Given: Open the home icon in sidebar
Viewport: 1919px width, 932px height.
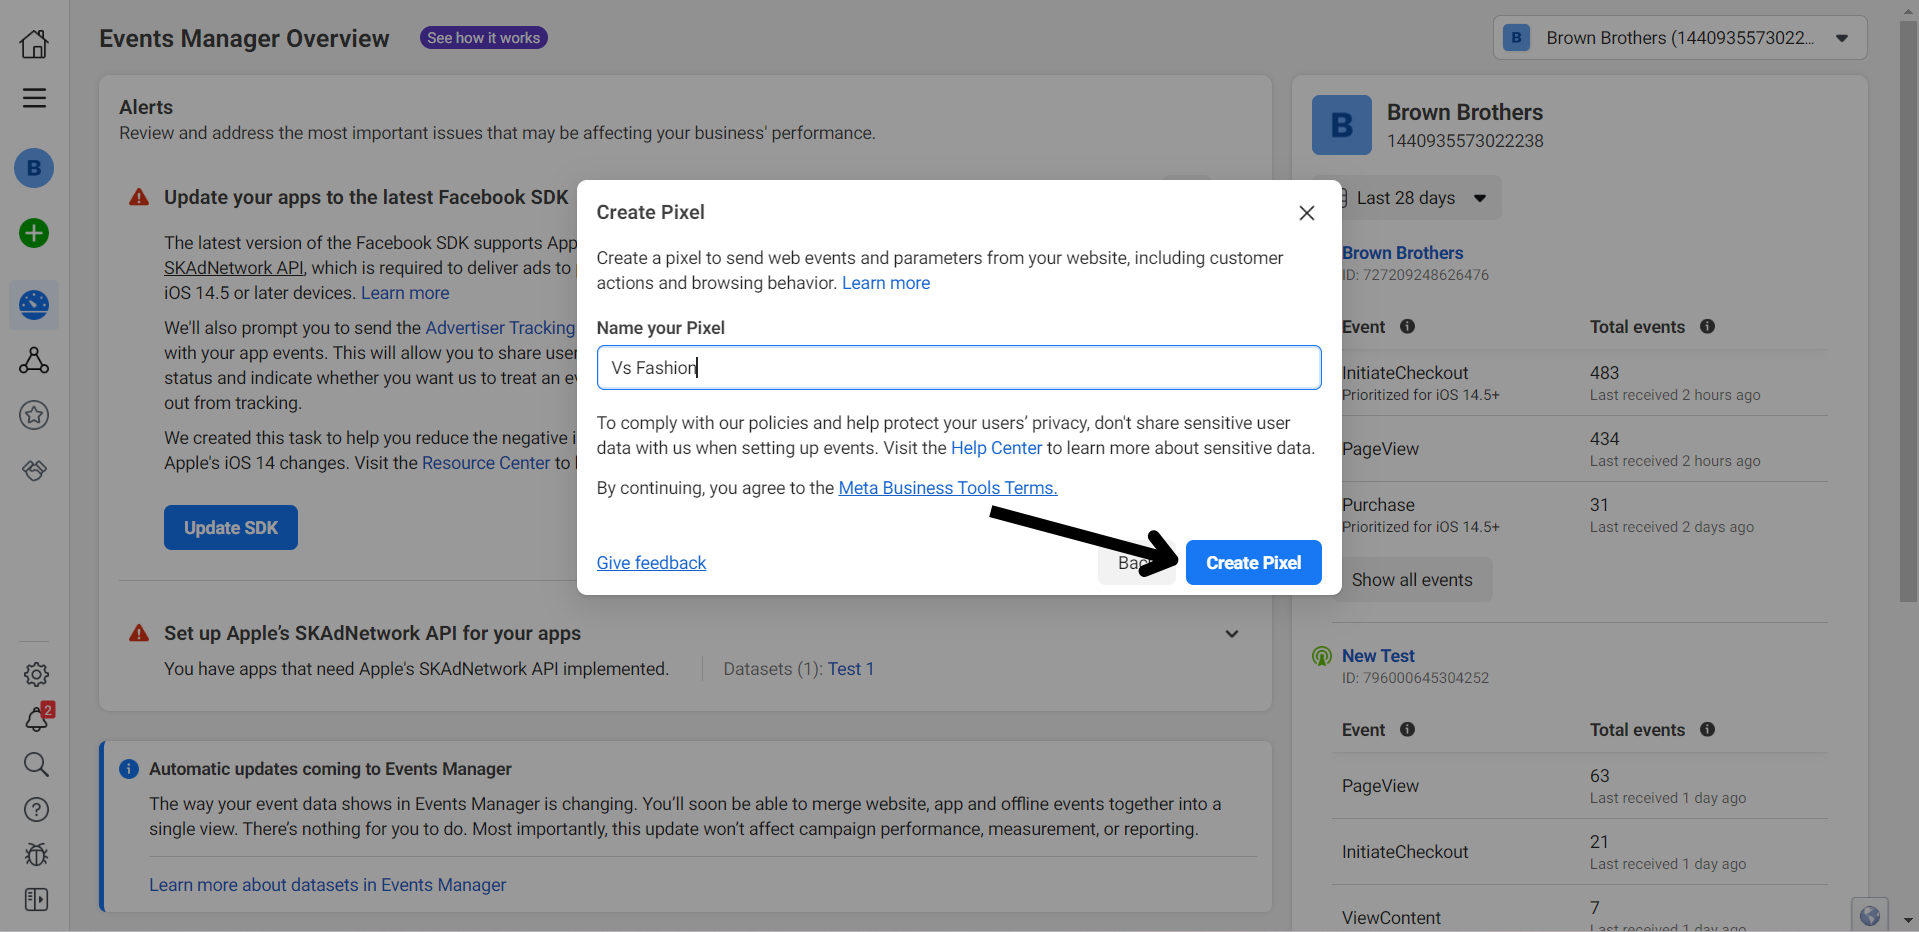Looking at the screenshot, I should (x=34, y=43).
